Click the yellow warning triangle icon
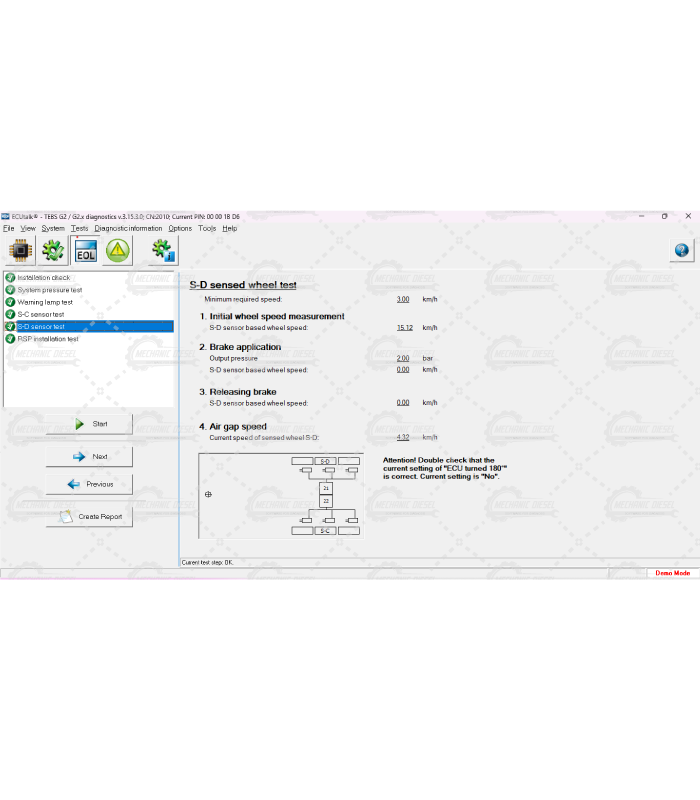 pos(118,251)
